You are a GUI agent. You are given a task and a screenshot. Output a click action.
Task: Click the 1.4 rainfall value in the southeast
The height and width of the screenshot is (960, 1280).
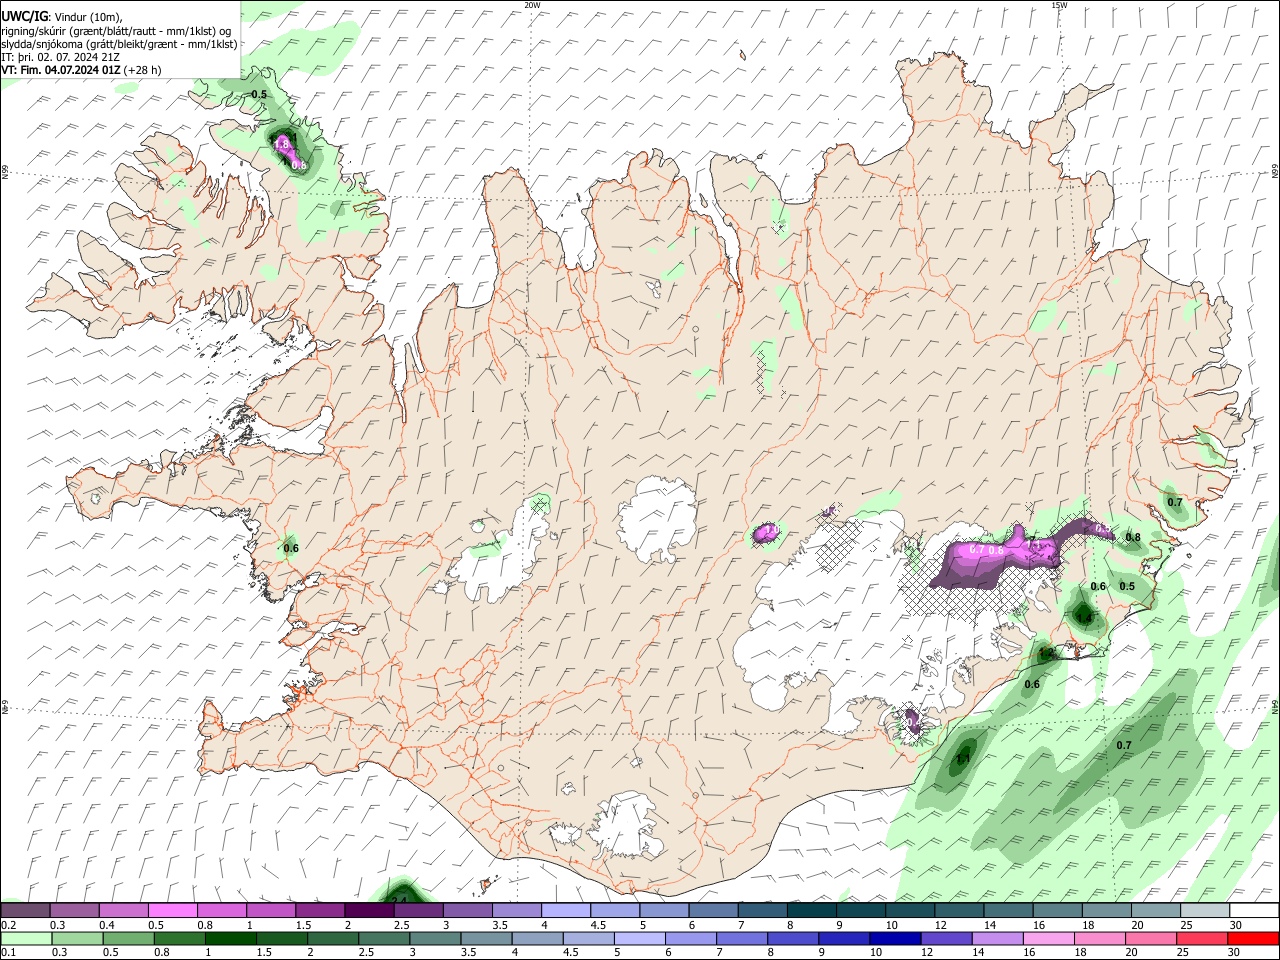click(x=1084, y=618)
